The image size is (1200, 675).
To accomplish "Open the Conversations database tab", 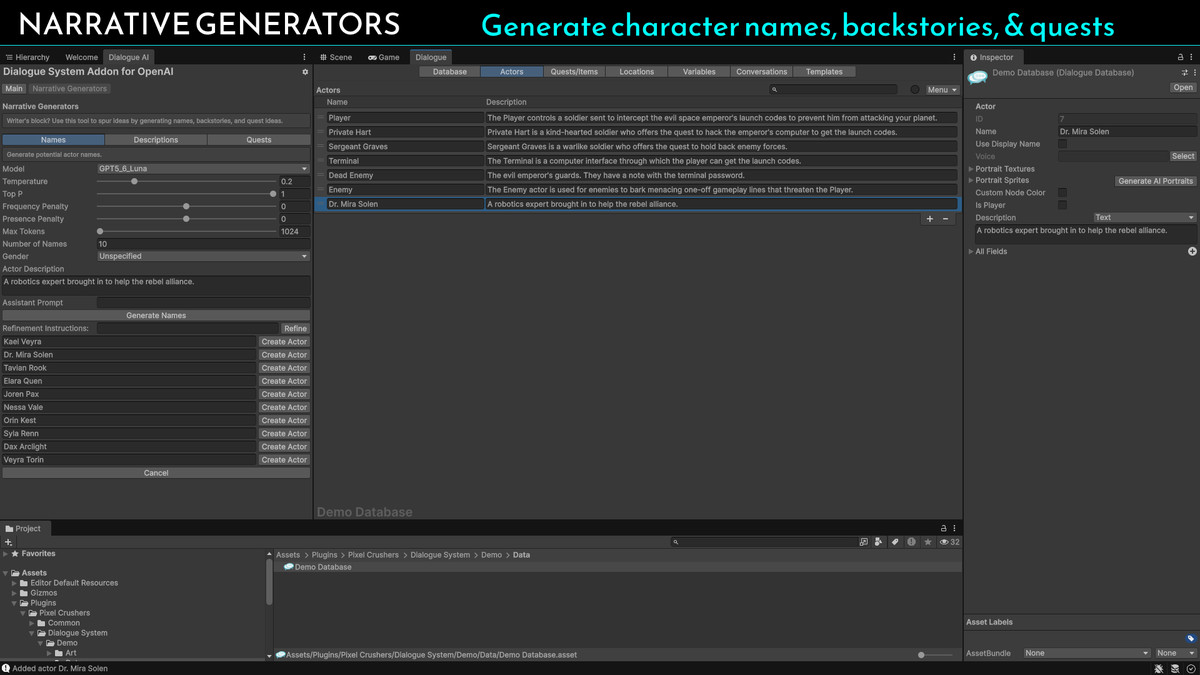I will pos(762,72).
